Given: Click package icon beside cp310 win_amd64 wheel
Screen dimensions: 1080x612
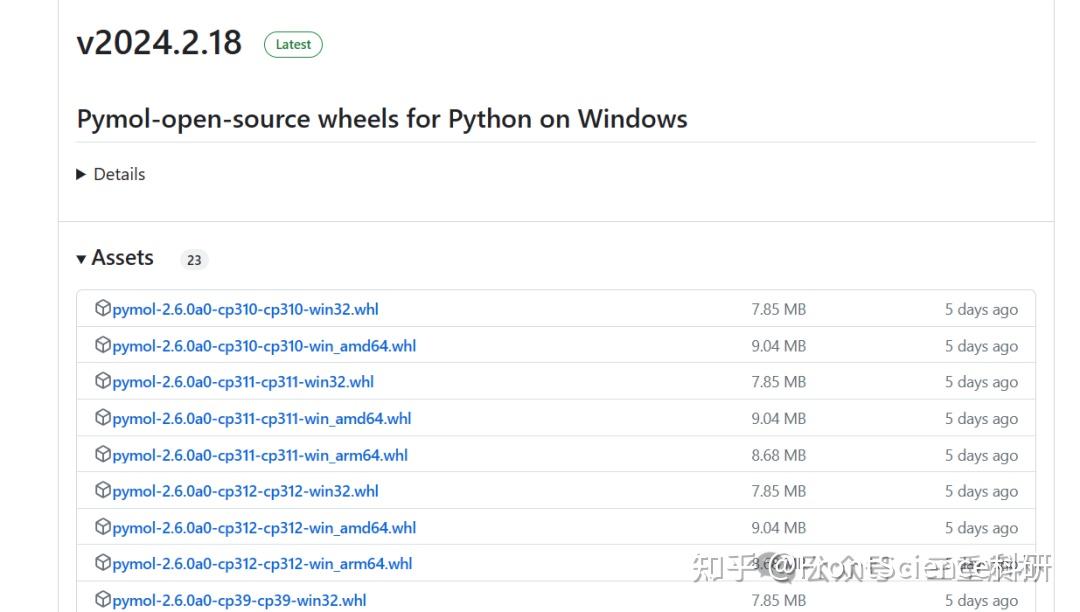Looking at the screenshot, I should (102, 345).
